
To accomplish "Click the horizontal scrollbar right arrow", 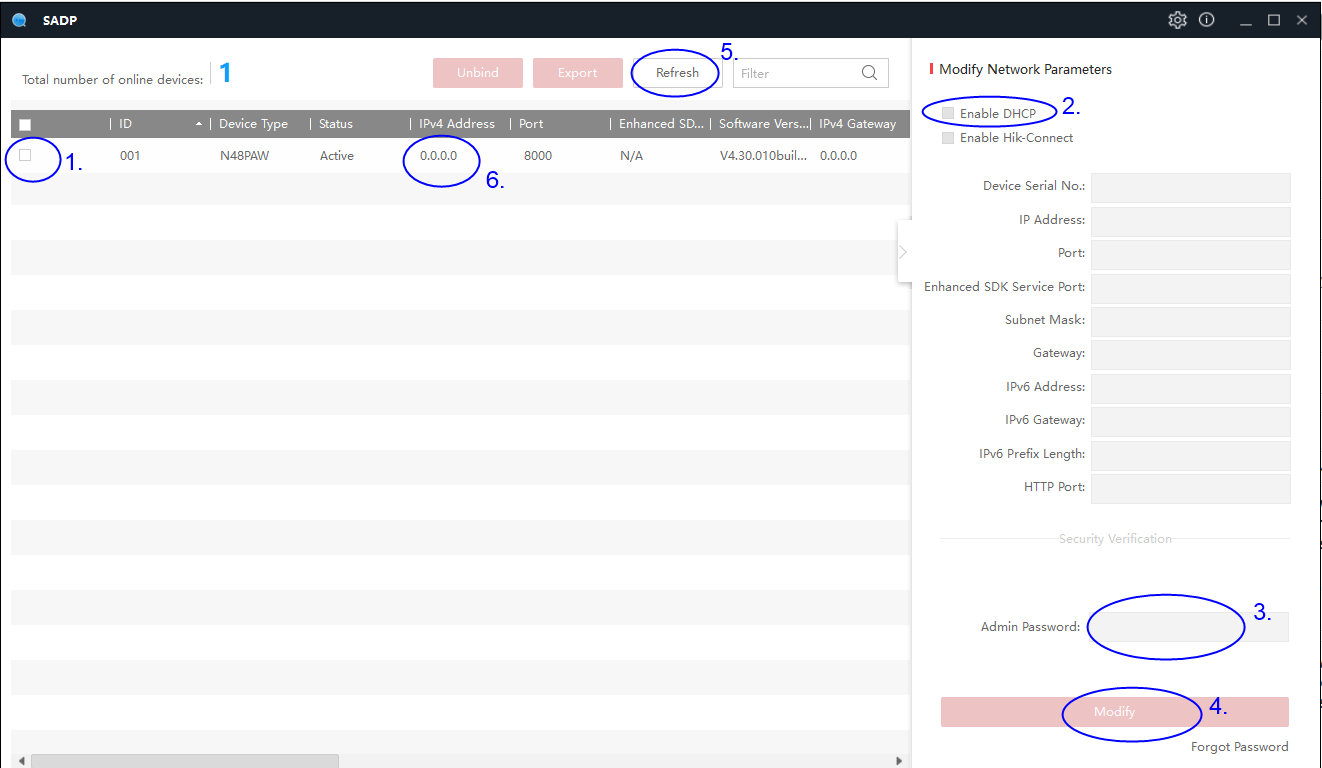I will [x=898, y=761].
